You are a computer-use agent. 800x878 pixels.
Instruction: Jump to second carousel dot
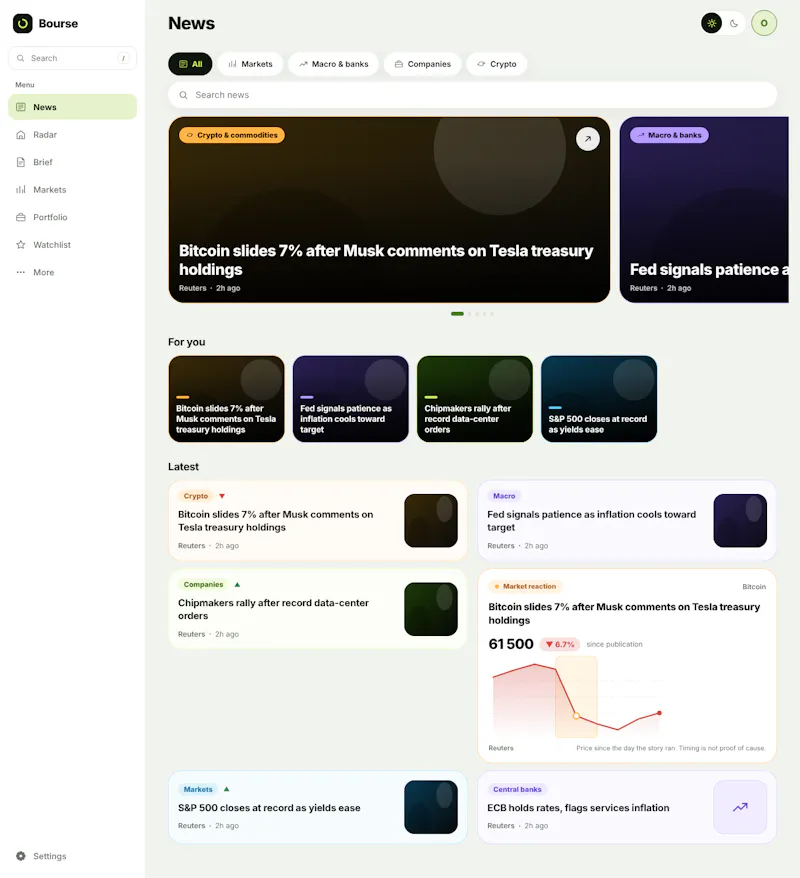point(470,314)
